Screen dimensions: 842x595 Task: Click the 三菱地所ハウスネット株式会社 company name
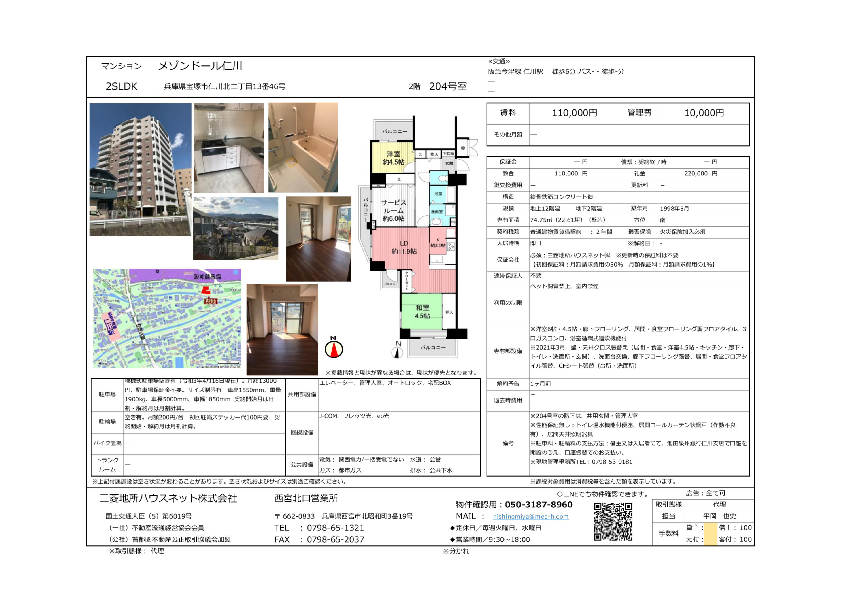coord(166,498)
